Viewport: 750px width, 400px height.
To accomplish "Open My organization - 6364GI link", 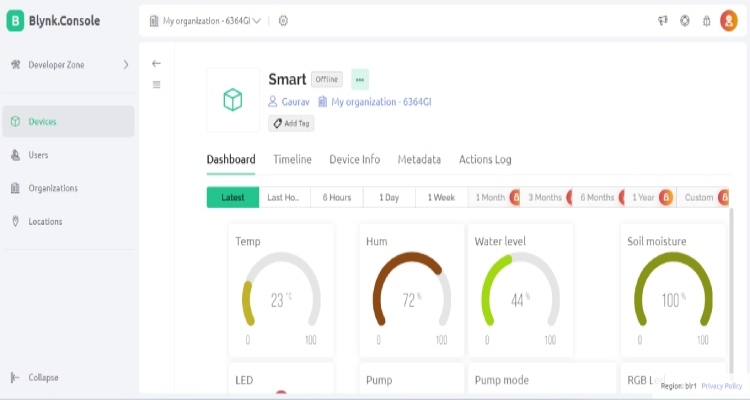I will click(x=375, y=101).
